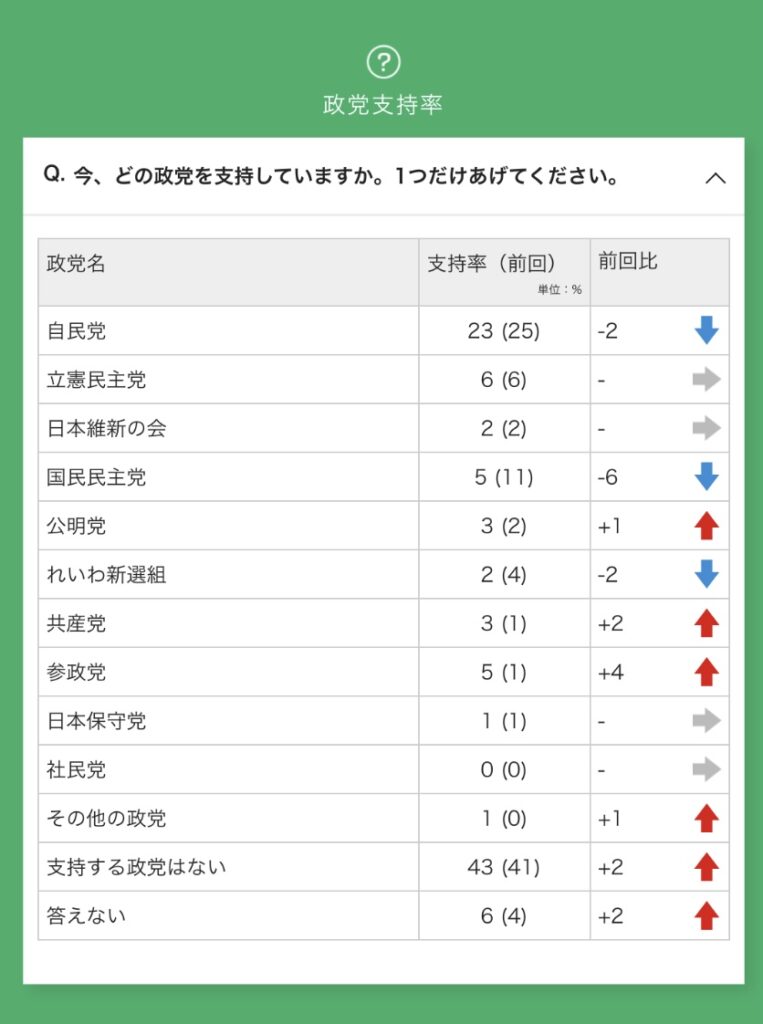Click the red up arrow for 共産党
This screenshot has width=763, height=1024.
[x=707, y=623]
